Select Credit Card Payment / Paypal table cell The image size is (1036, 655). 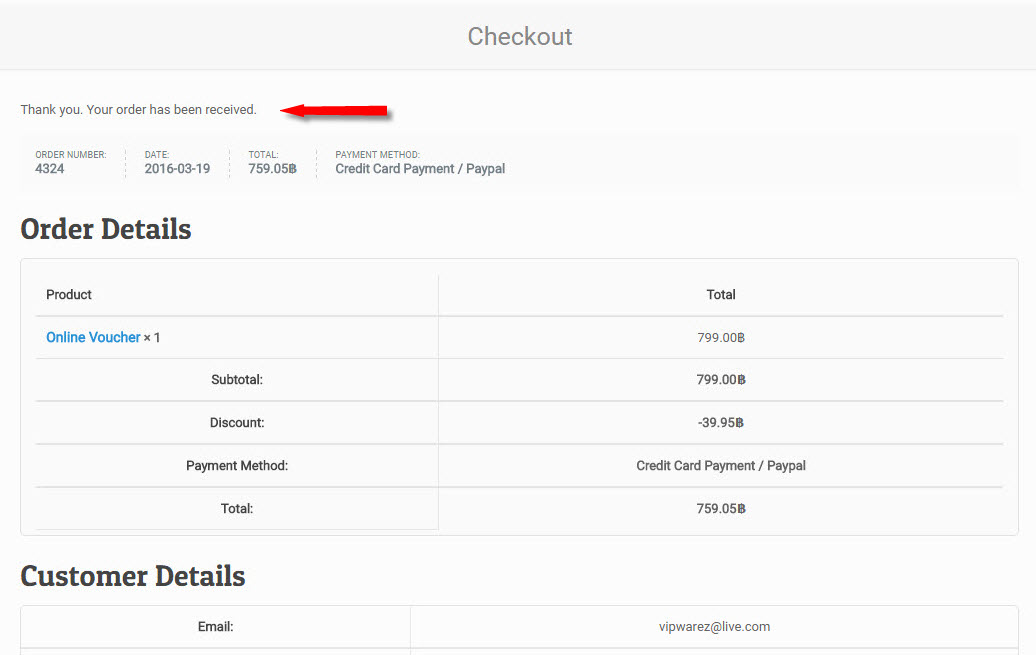(x=720, y=466)
